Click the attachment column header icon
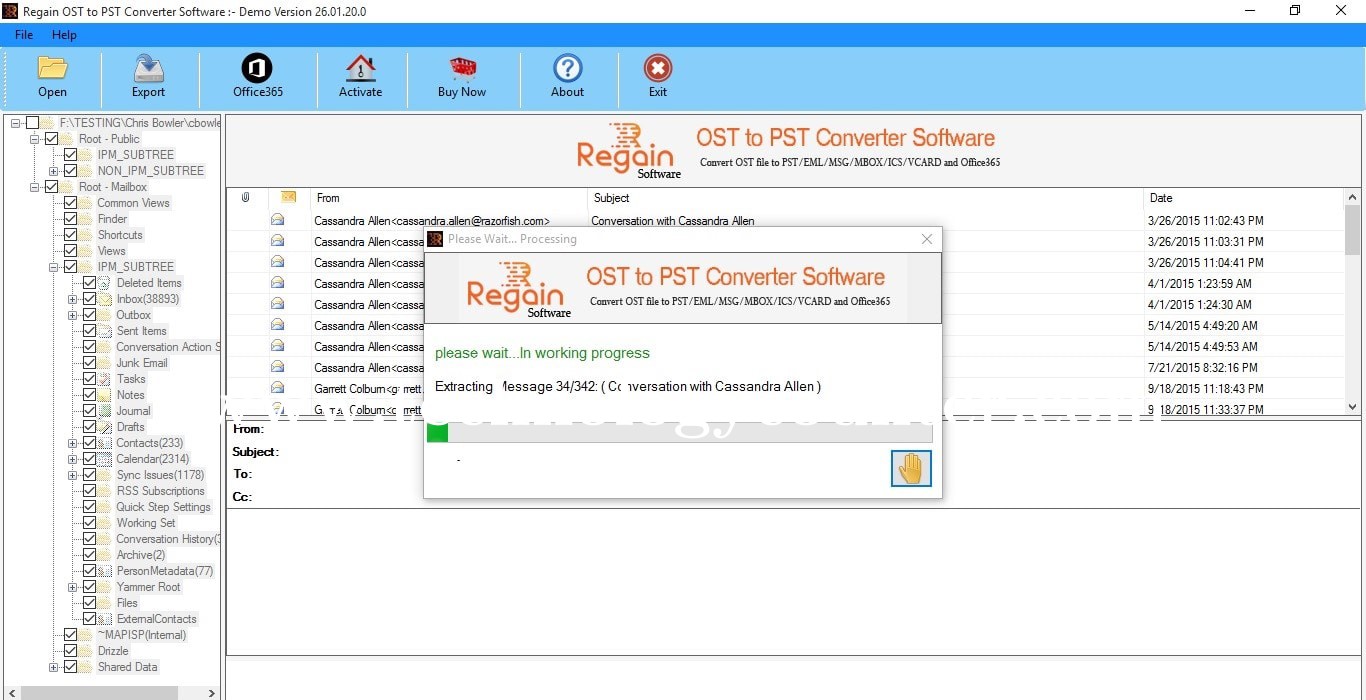This screenshot has height=700, width=1366. pos(246,198)
